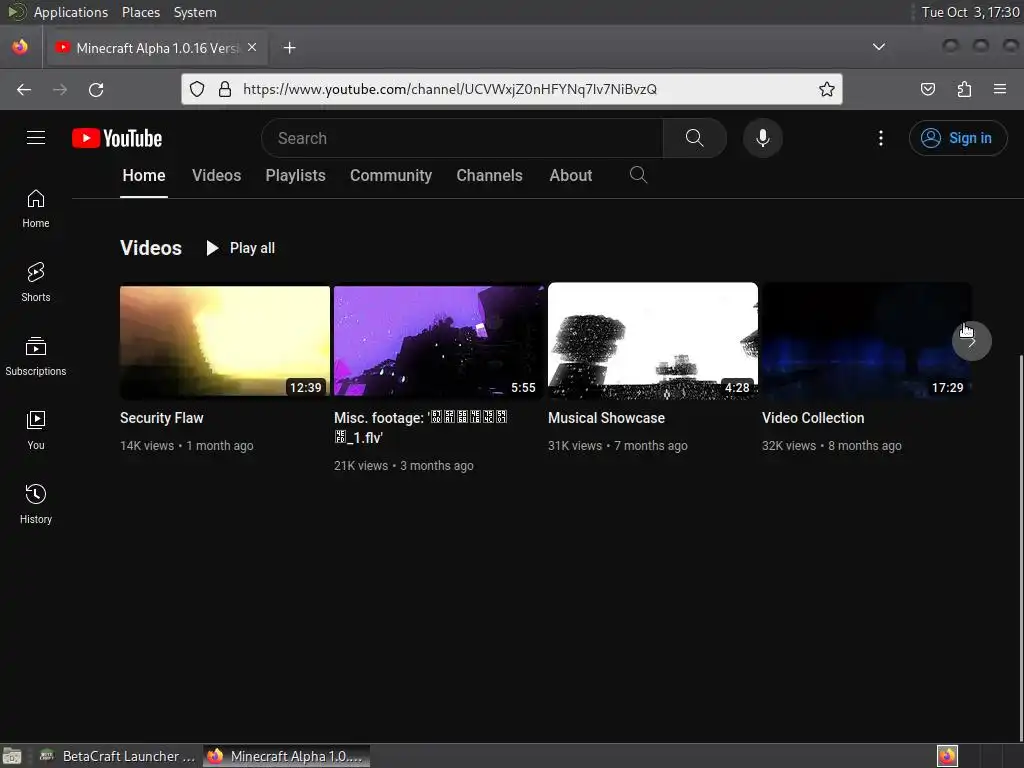This screenshot has height=768, width=1024.
Task: Open Shorts in sidebar
Action: pos(36,282)
